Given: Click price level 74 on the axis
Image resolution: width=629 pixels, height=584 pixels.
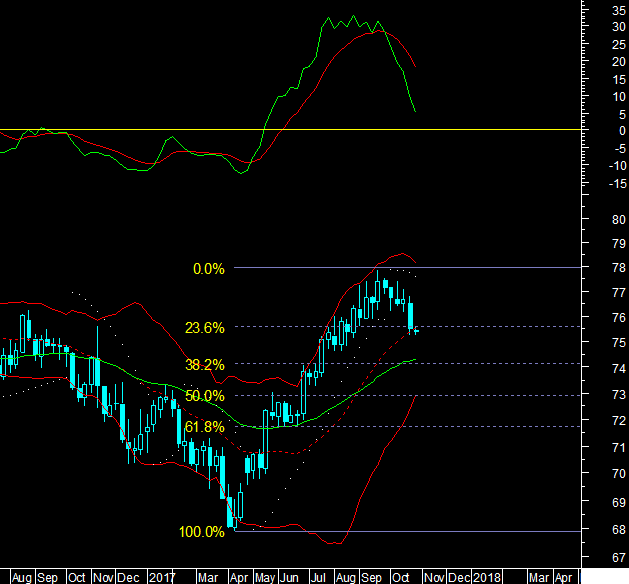Looking at the screenshot, I should 619,368.
